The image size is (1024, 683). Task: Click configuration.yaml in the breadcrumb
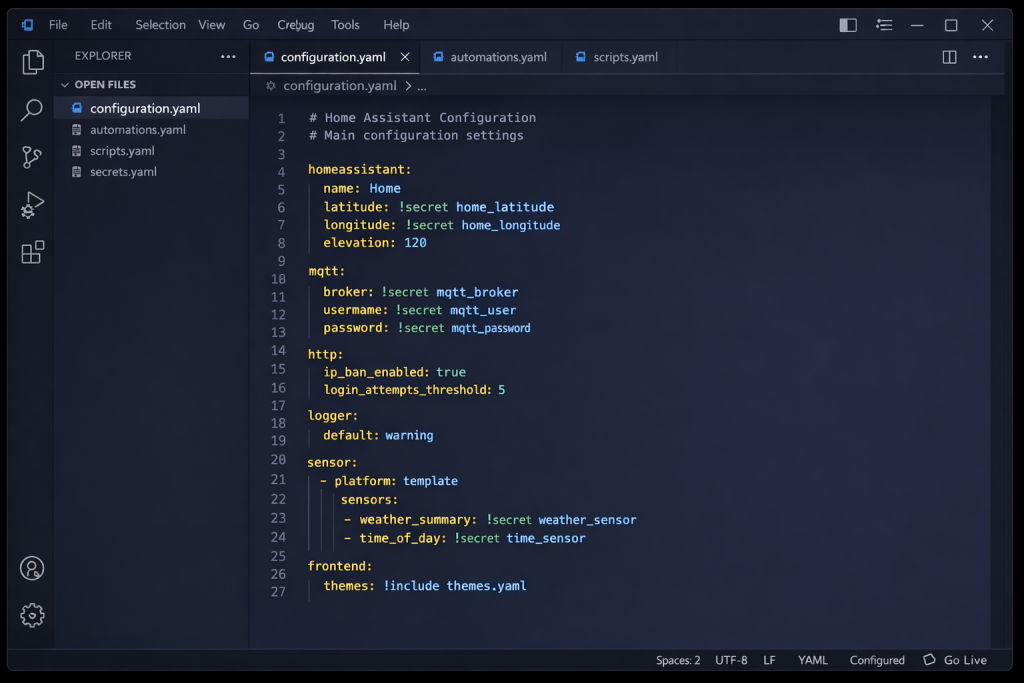point(340,86)
